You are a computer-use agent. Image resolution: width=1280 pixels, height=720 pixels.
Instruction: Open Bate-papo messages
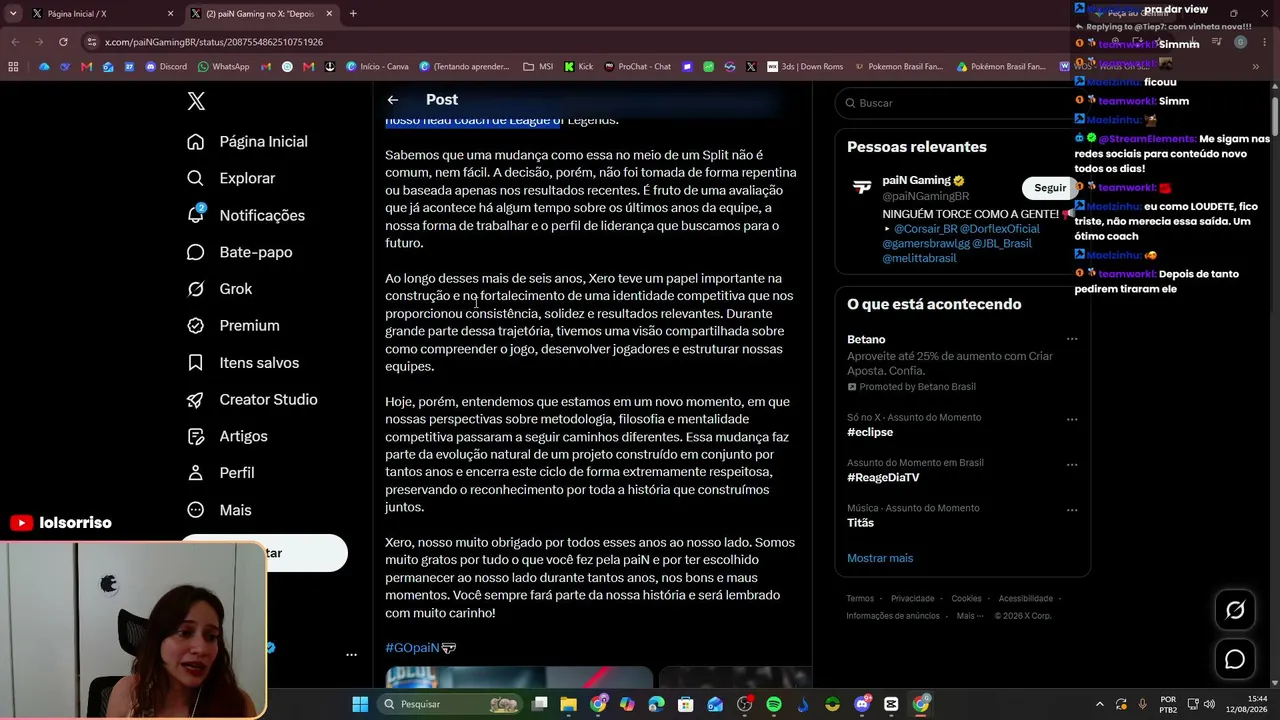click(x=240, y=252)
